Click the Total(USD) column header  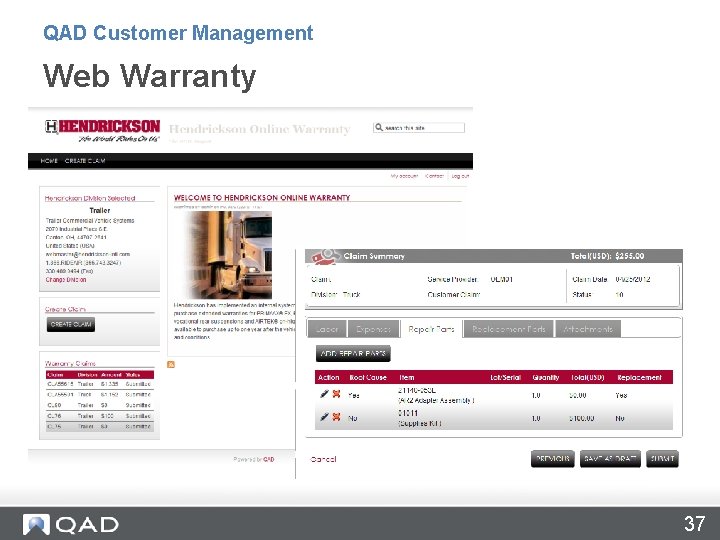(588, 377)
